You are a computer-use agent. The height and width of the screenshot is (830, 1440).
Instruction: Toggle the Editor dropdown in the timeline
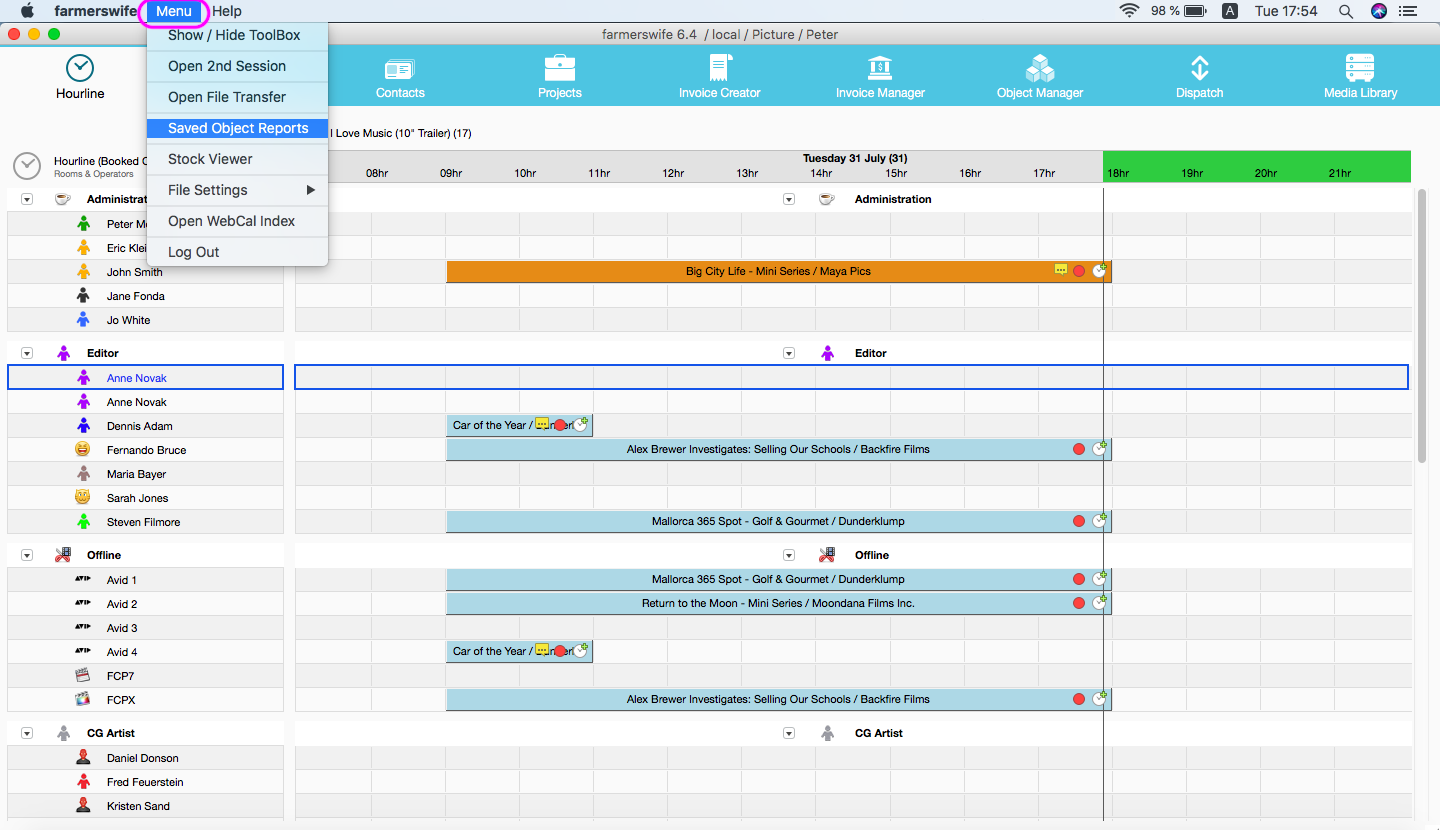coord(789,353)
